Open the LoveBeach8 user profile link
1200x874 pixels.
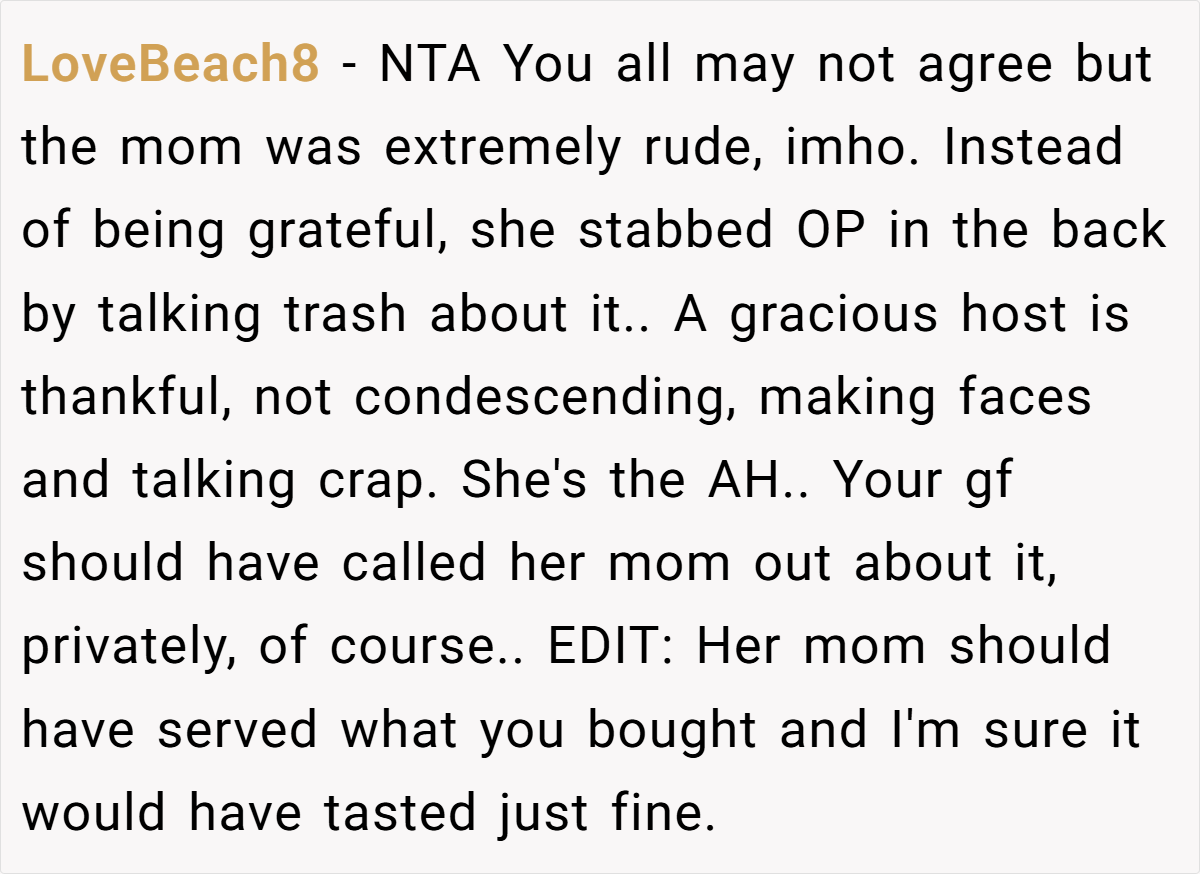[x=170, y=66]
